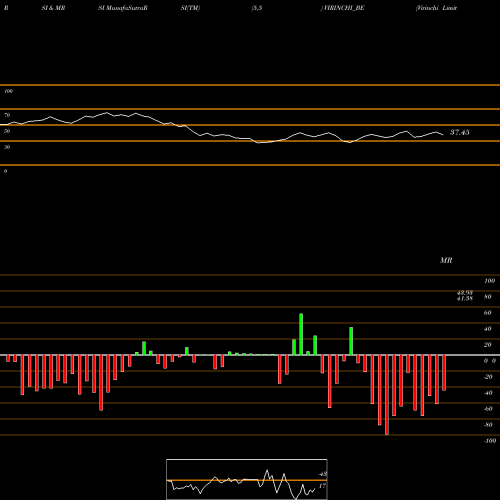Click the 'SI(TM)' header label

[191, 8]
